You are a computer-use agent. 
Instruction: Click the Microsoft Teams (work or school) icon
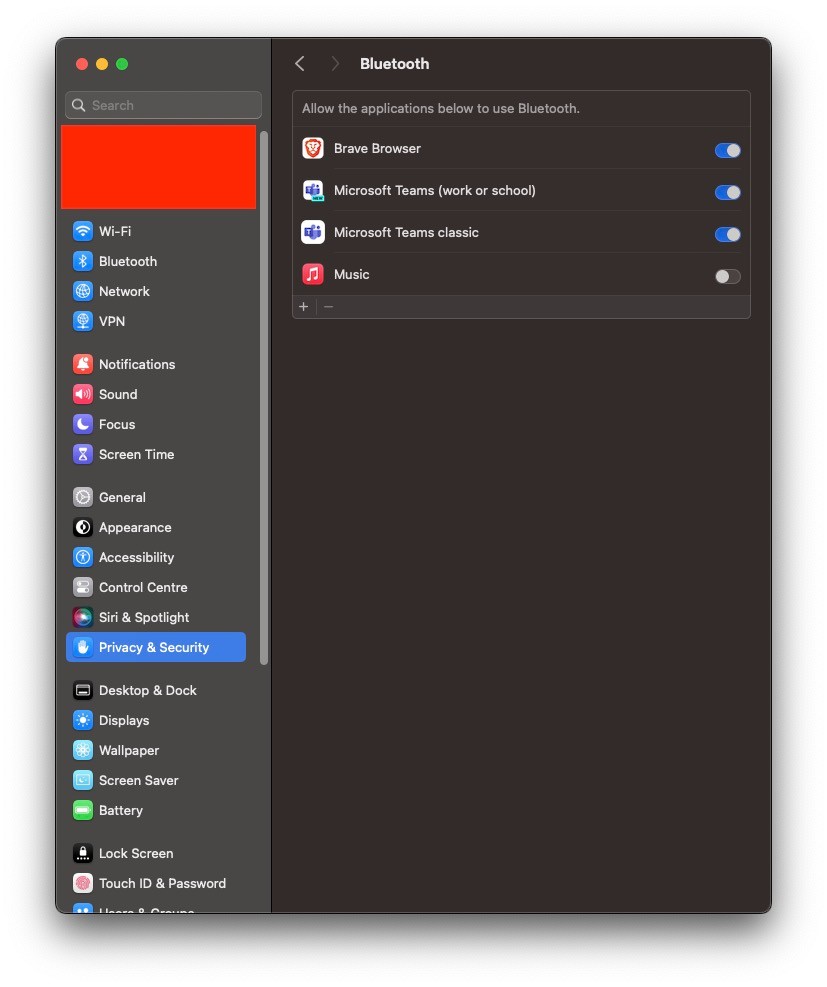[313, 191]
